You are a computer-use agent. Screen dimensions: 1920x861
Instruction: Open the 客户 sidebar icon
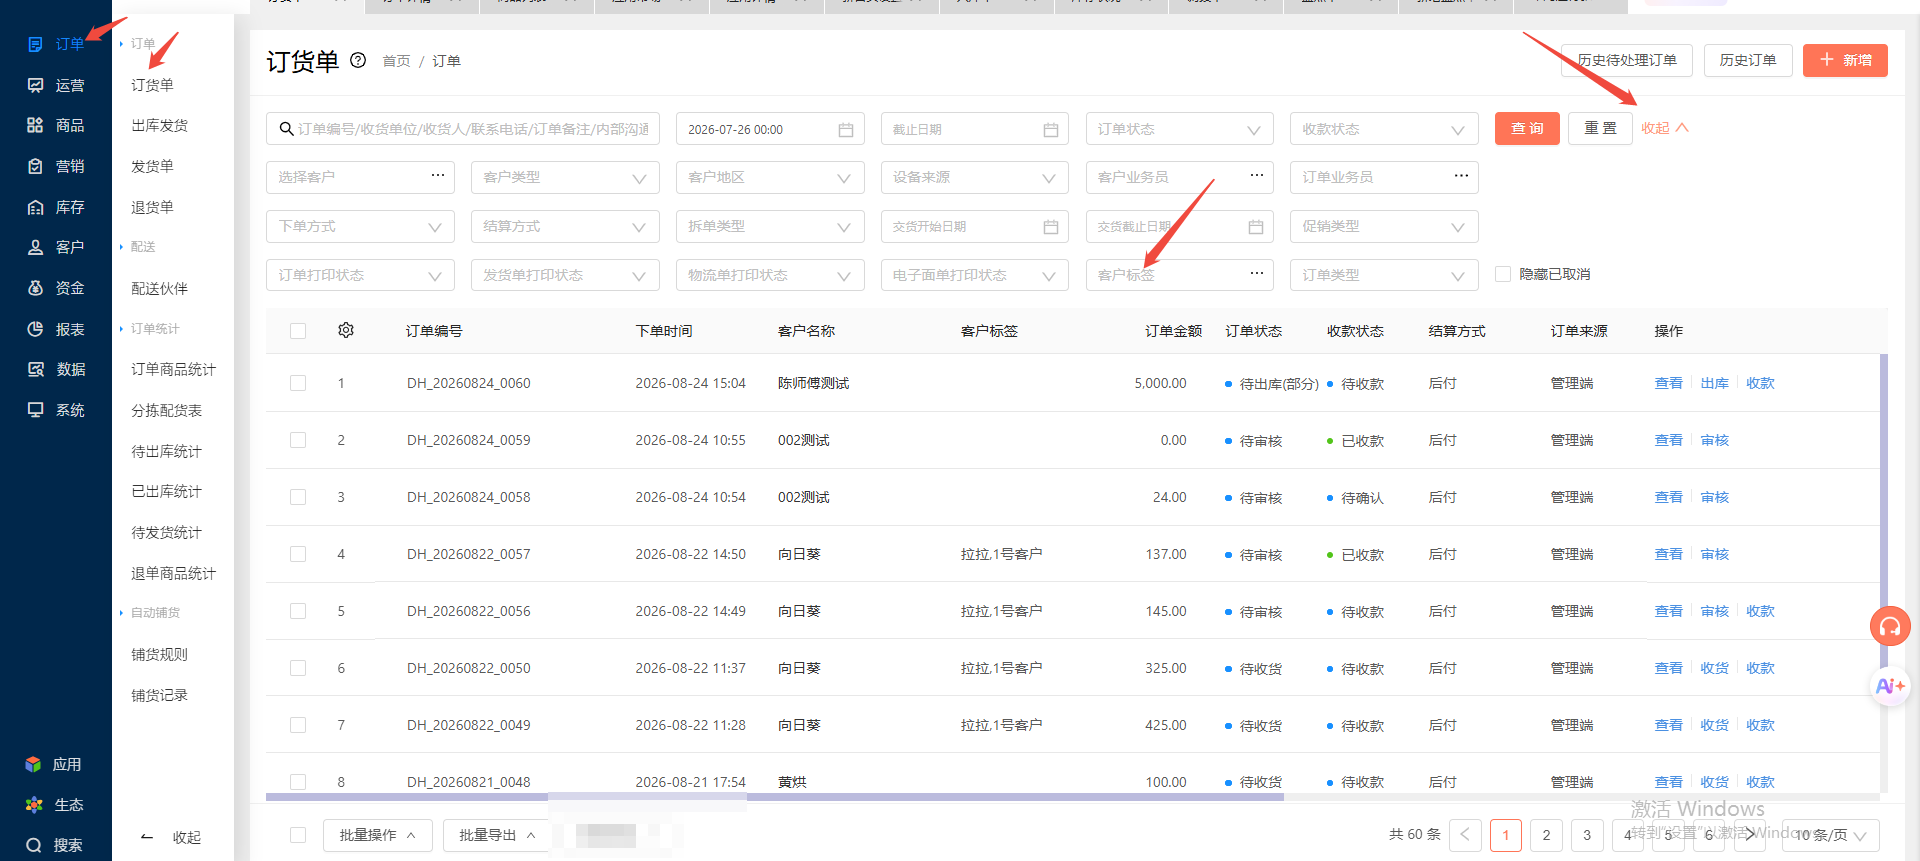coord(35,247)
